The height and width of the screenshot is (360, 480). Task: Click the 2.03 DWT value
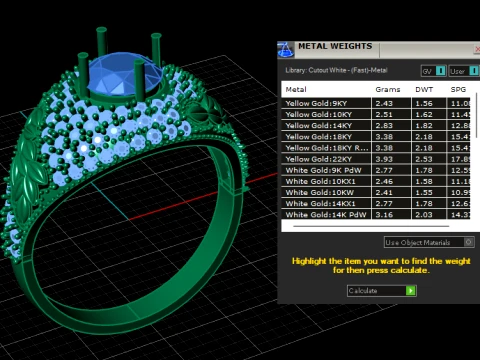coord(424,215)
